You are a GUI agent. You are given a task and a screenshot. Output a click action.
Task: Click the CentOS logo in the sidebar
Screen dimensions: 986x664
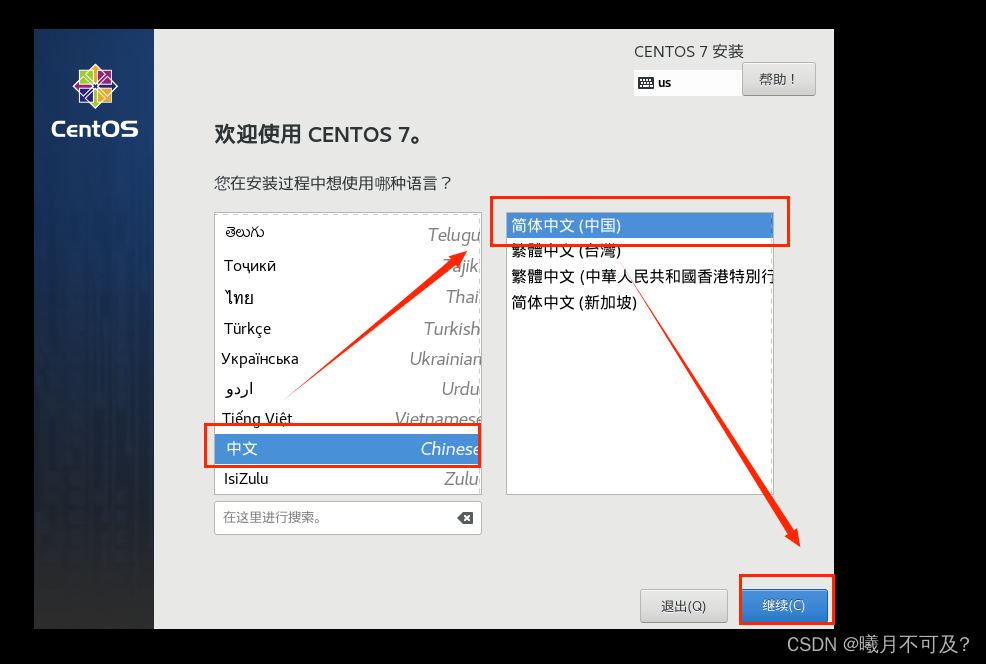click(x=95, y=101)
